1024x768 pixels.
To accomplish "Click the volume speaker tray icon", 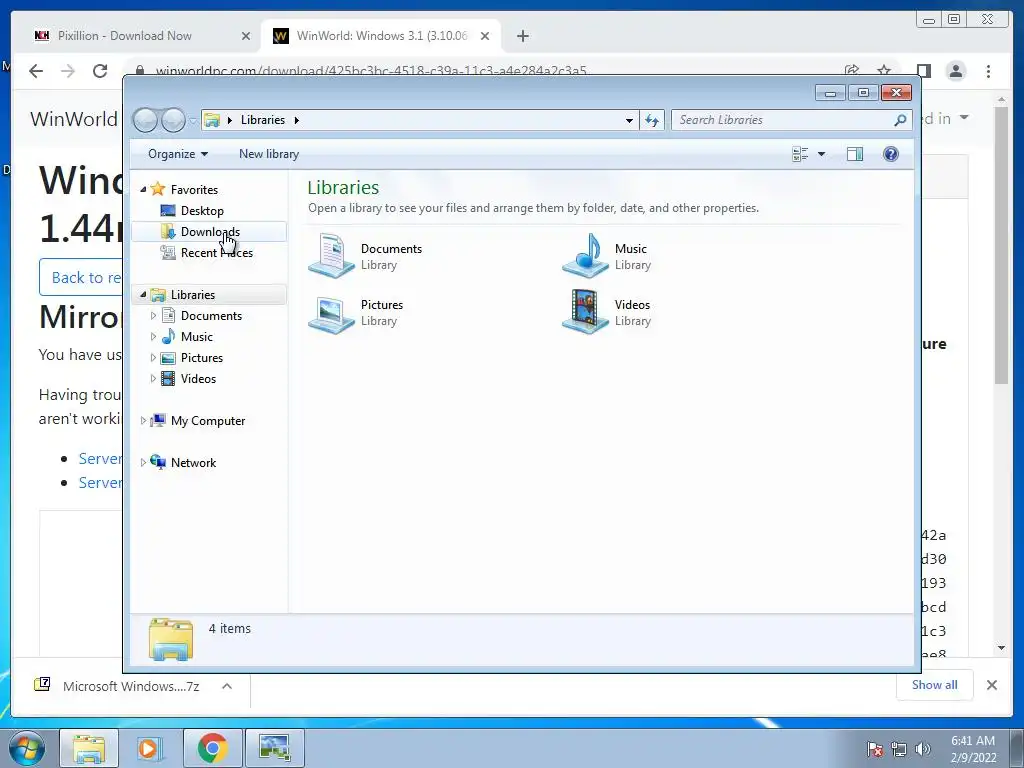I will coord(922,749).
